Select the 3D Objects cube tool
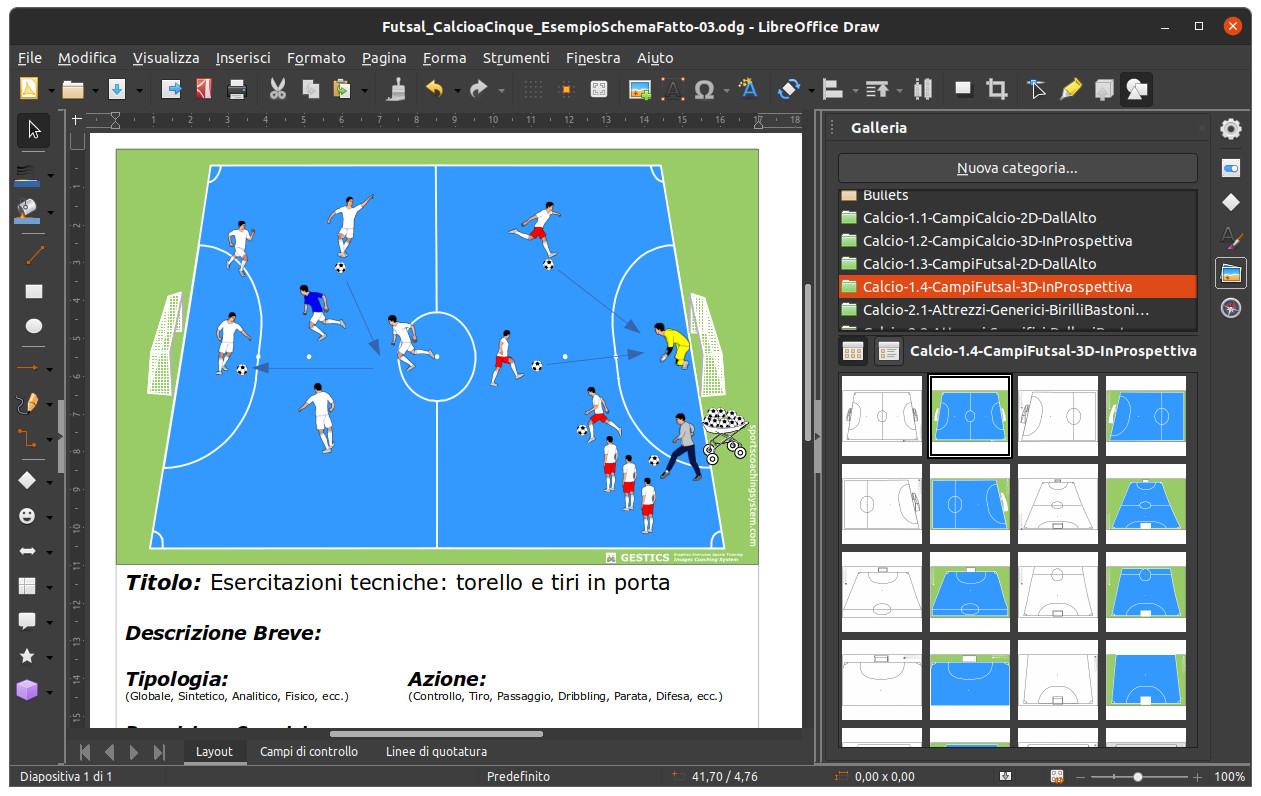The image size is (1261, 796). coord(29,690)
